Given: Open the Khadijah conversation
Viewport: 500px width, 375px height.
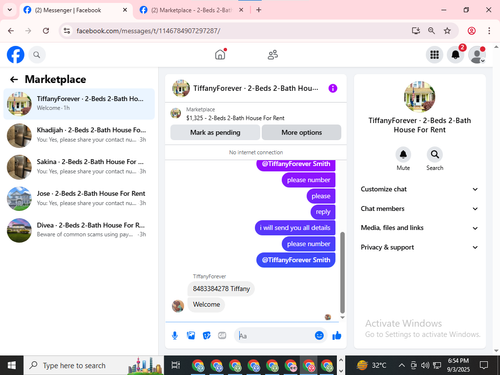Looking at the screenshot, I should point(79,135).
